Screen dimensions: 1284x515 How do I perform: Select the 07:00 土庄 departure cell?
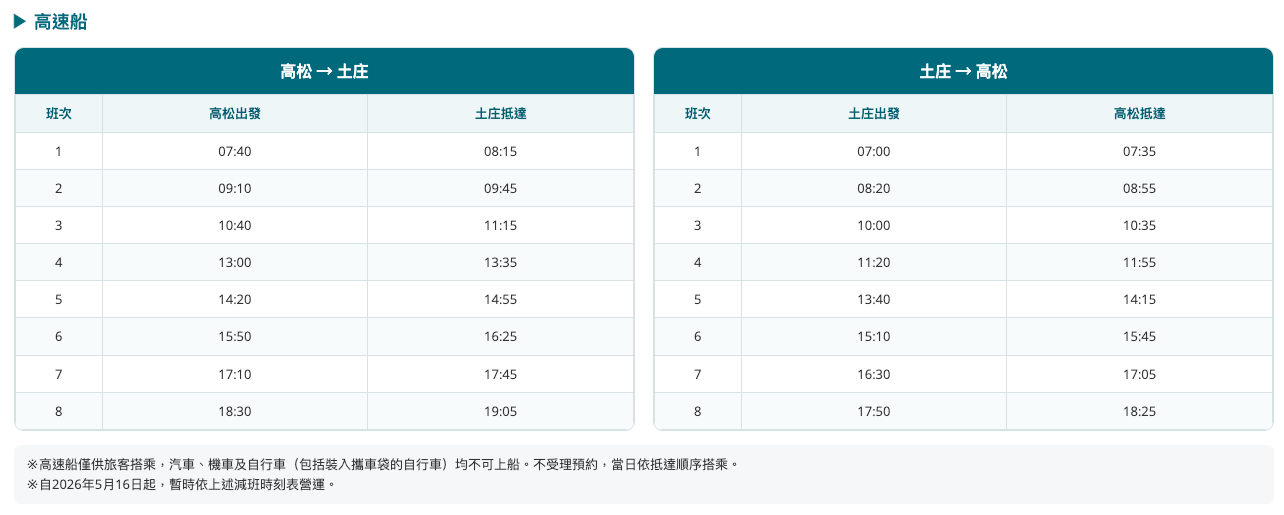click(x=874, y=151)
